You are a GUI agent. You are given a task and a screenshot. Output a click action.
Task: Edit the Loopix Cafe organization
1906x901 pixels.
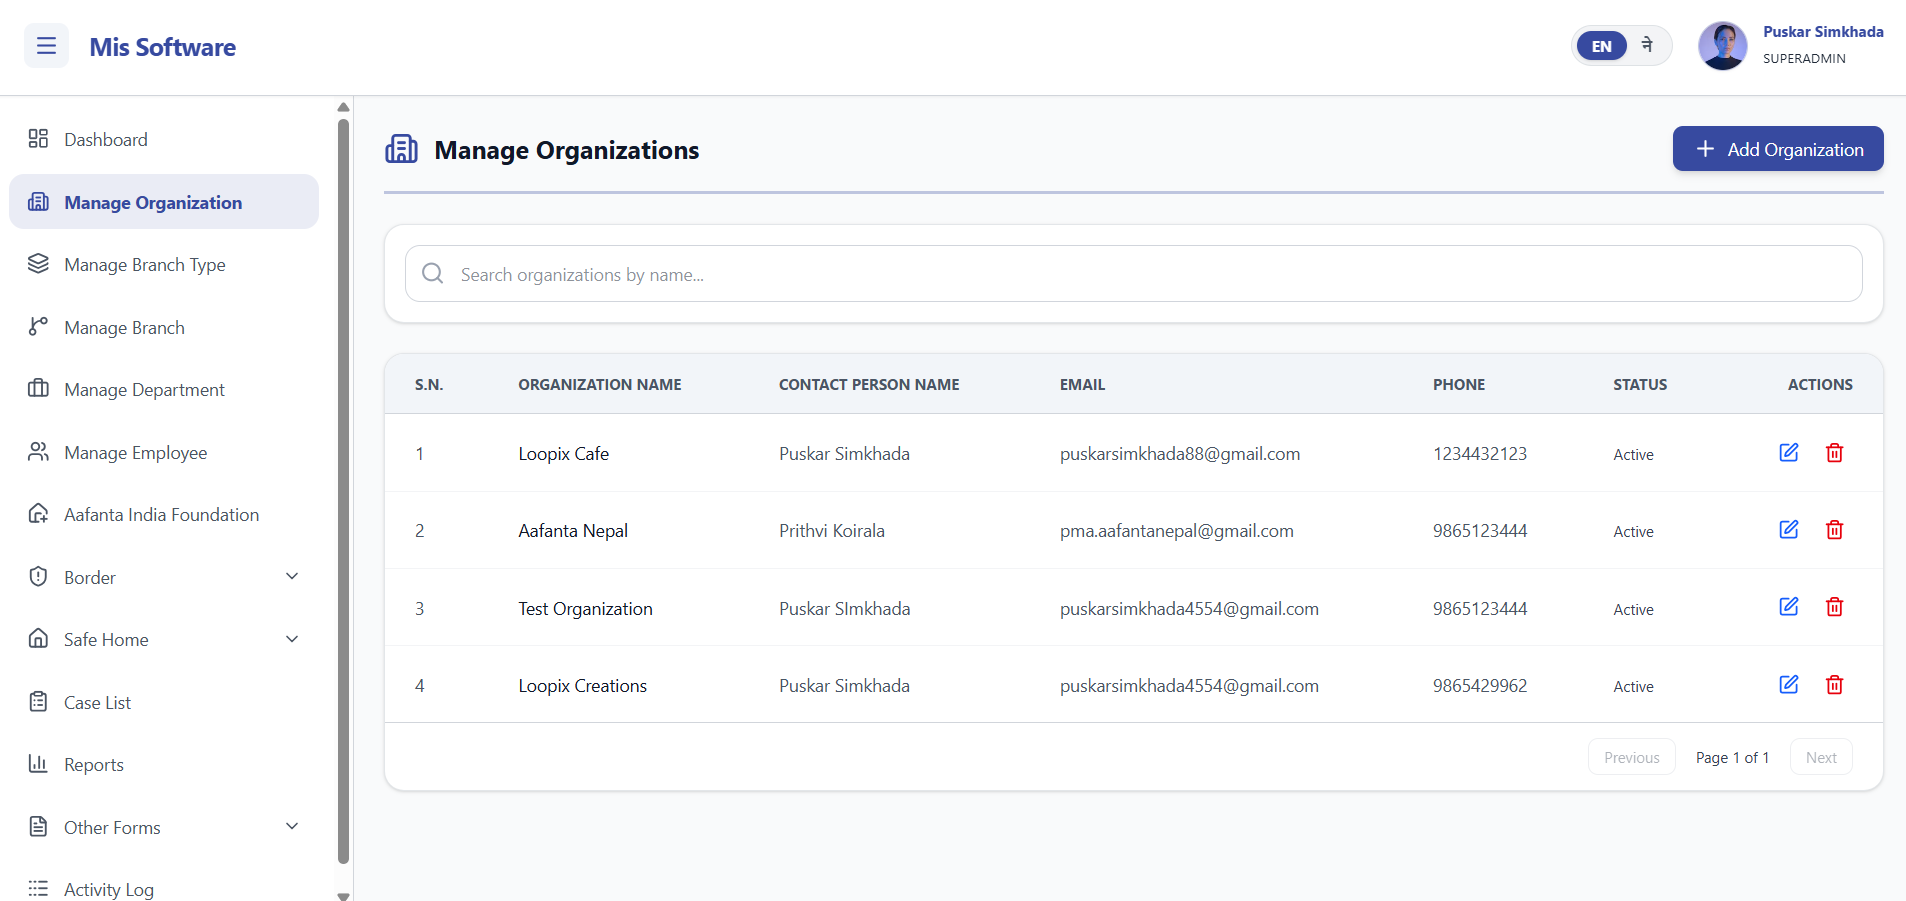(x=1789, y=453)
